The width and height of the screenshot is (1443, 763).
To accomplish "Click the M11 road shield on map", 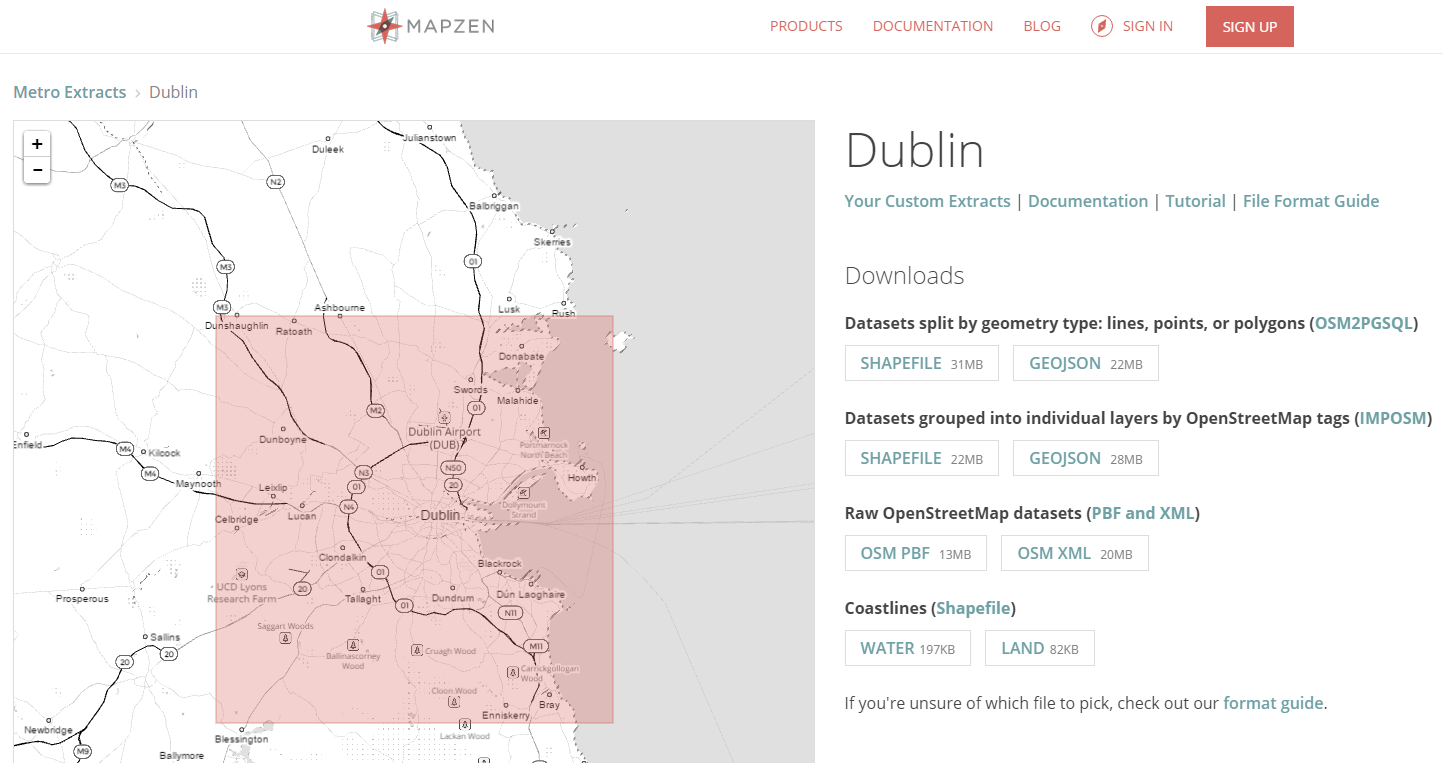I will coord(536,645).
